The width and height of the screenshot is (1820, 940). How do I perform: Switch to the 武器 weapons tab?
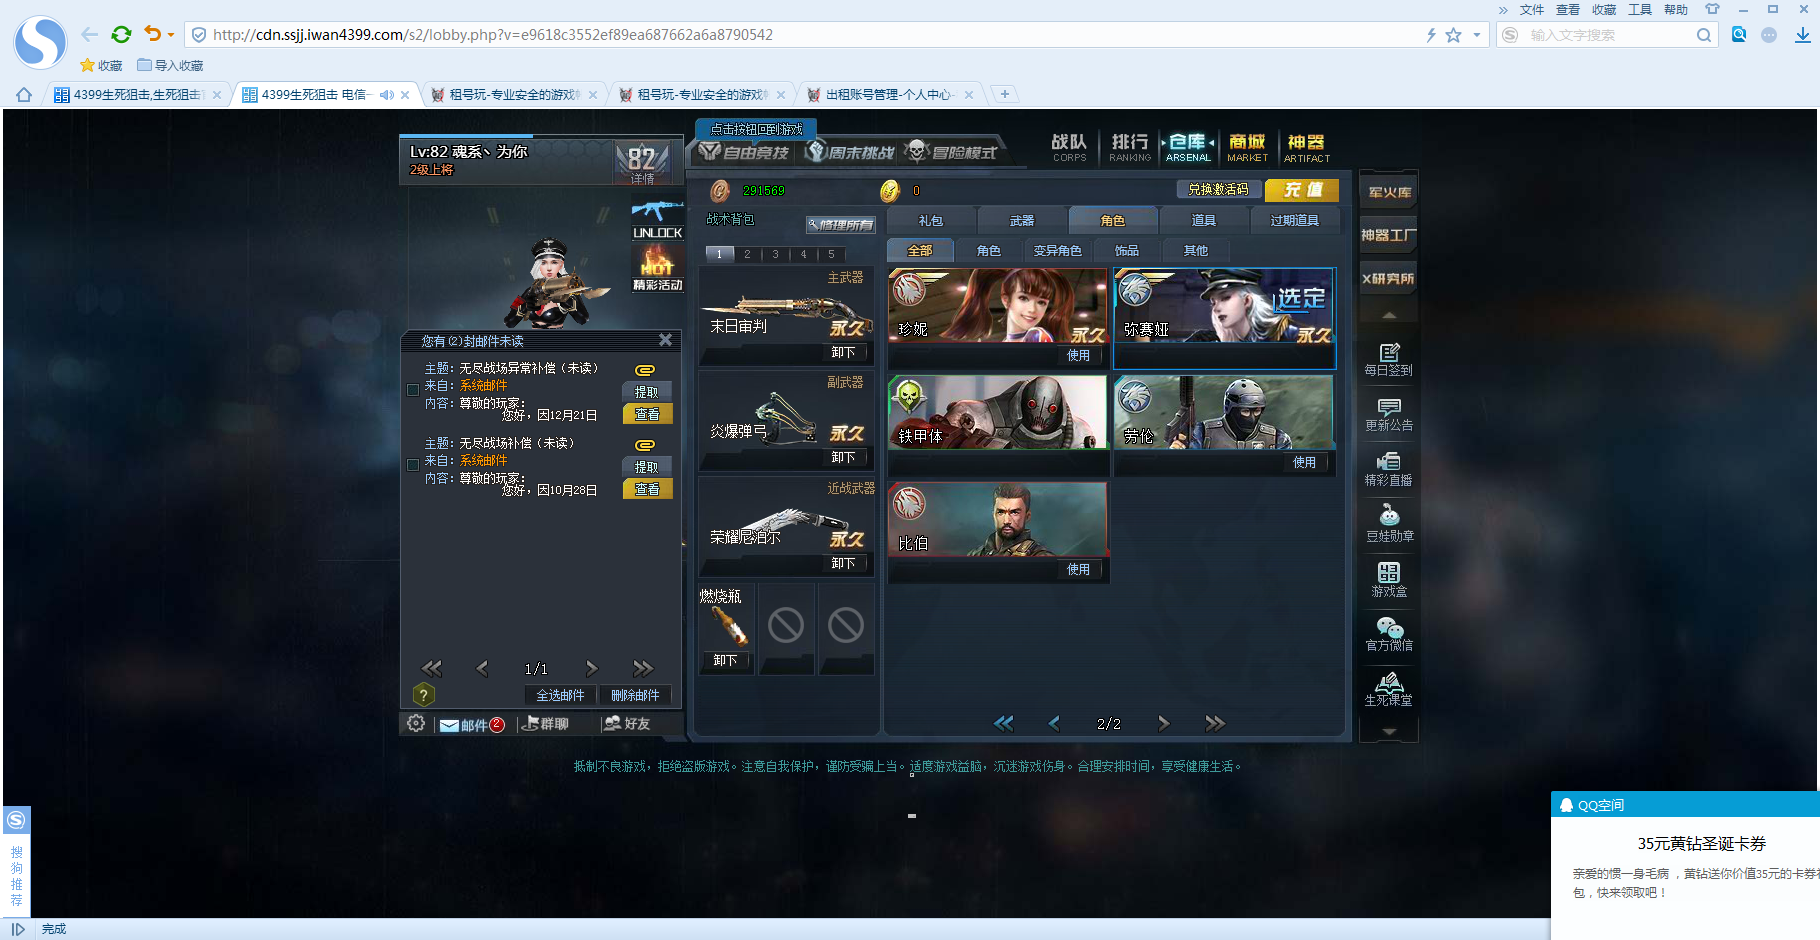click(x=1022, y=220)
